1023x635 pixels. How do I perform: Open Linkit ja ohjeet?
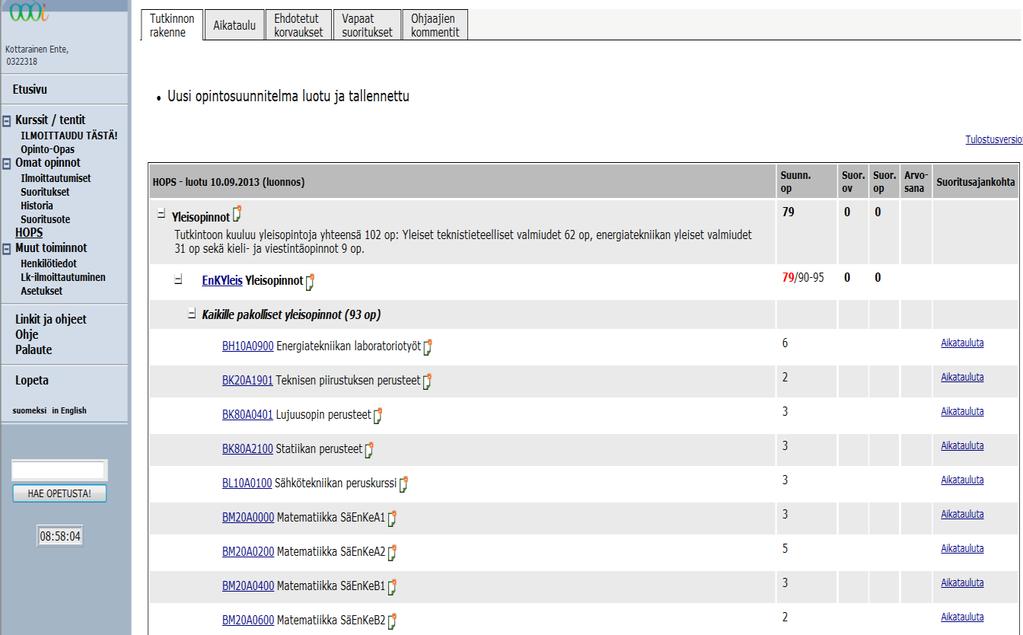pyautogui.click(x=51, y=319)
